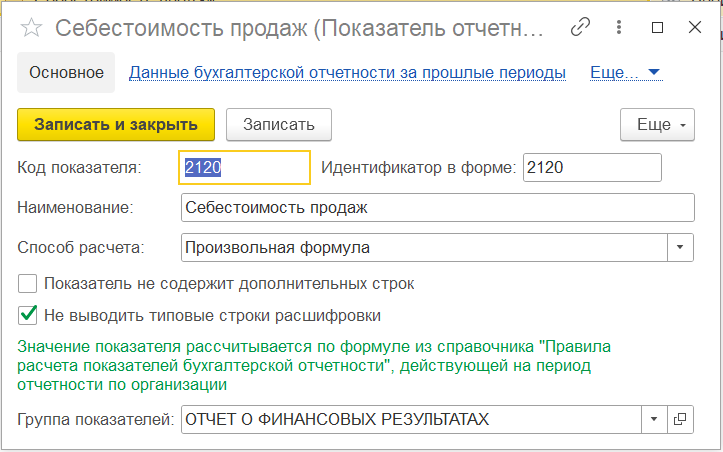Open the selected Группа показателей item
Viewport: 723px width, 452px height.
click(x=680, y=419)
